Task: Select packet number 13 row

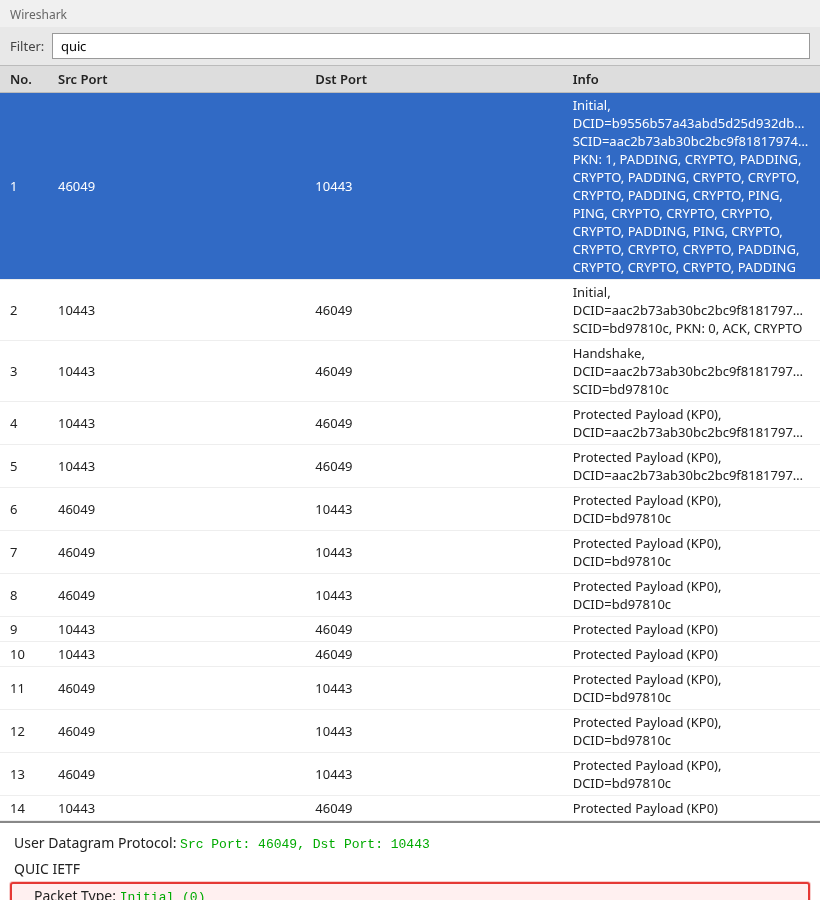Action: (410, 775)
